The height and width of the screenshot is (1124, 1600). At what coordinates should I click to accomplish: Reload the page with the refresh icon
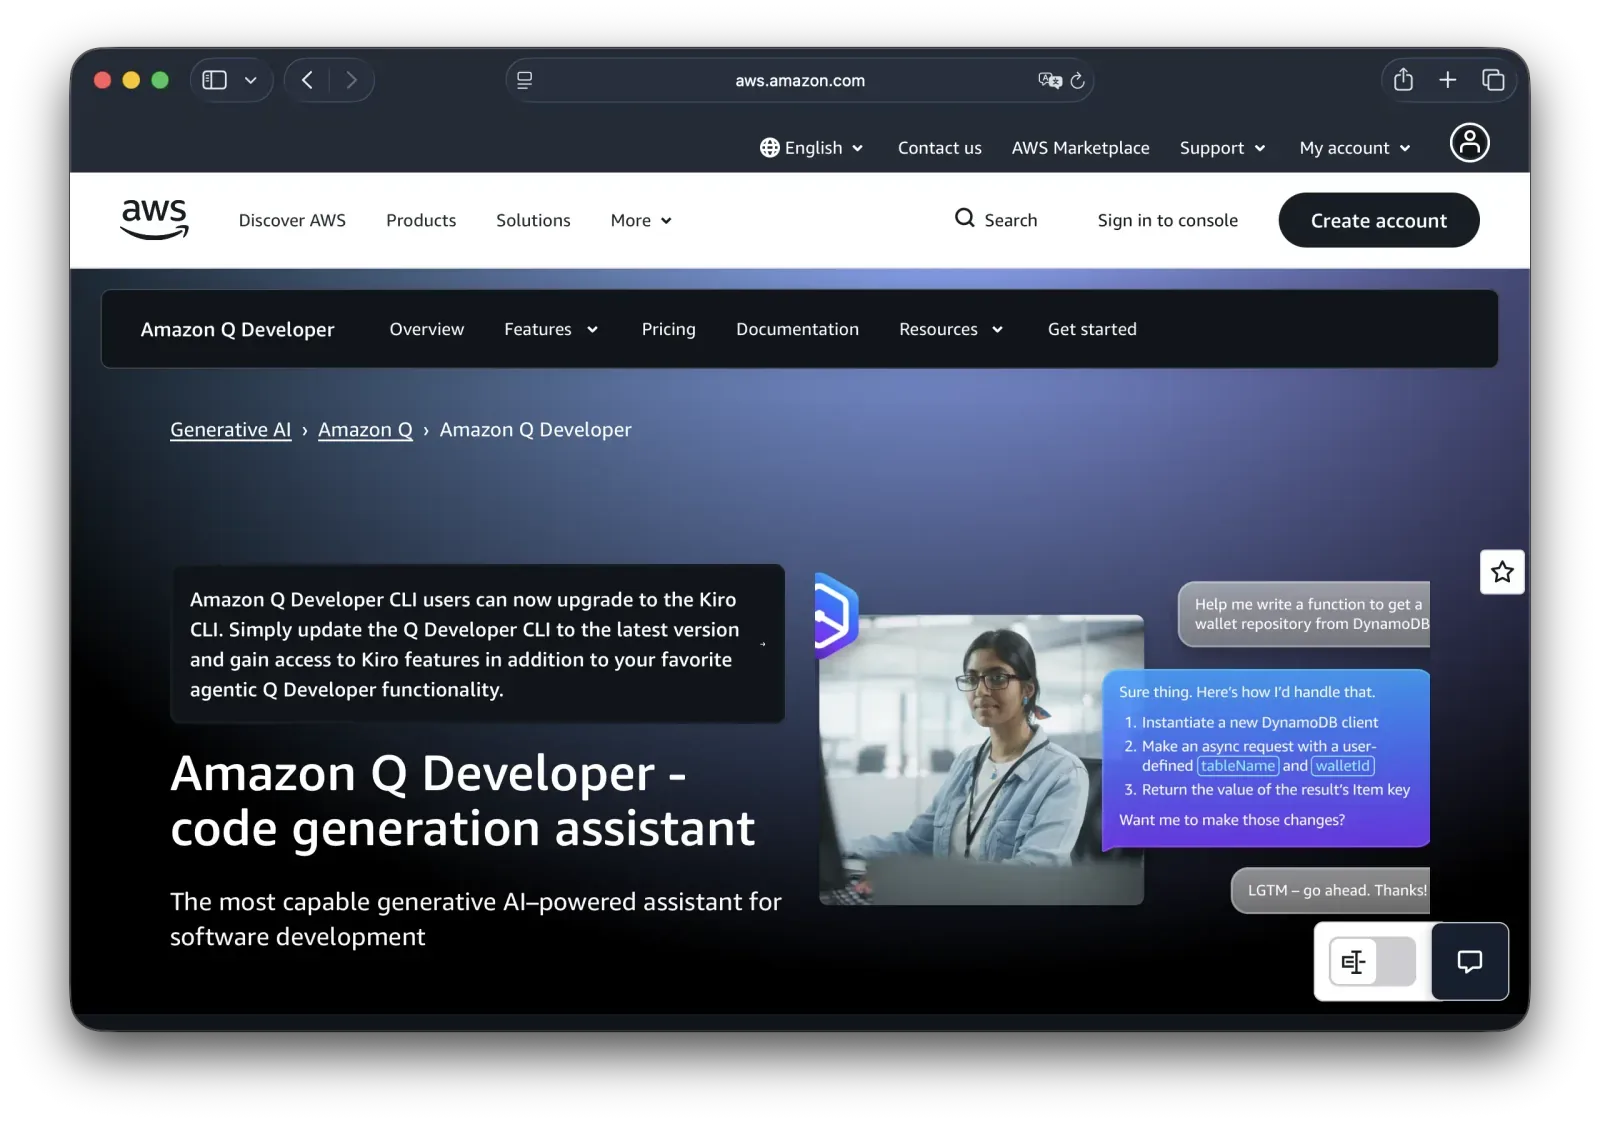coord(1077,80)
